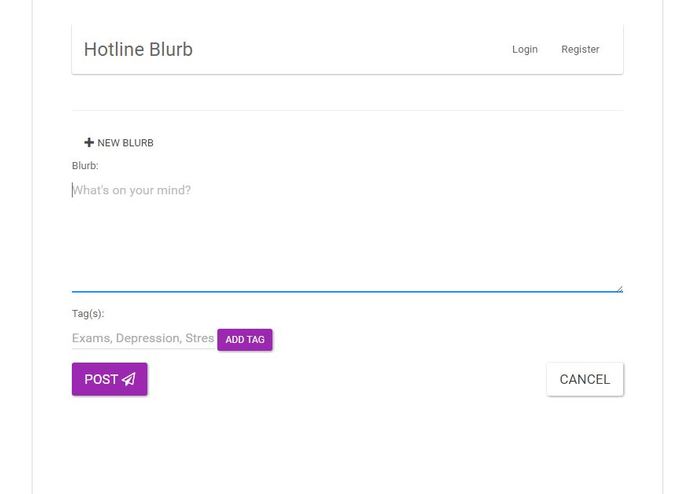Click the 'Blurb:' field label
The width and height of the screenshot is (695, 494).
[x=85, y=166]
